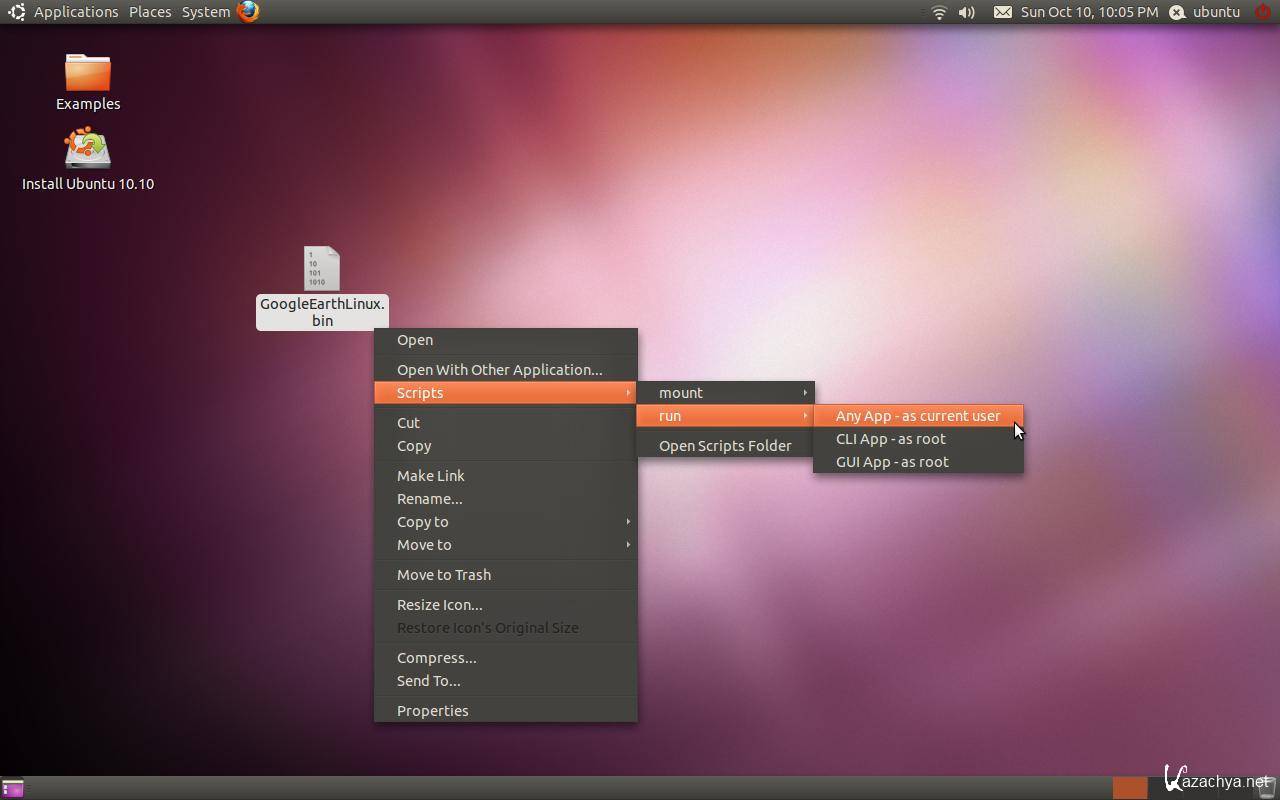Image resolution: width=1280 pixels, height=800 pixels.
Task: Click the date and time clock
Action: pos(1089,12)
